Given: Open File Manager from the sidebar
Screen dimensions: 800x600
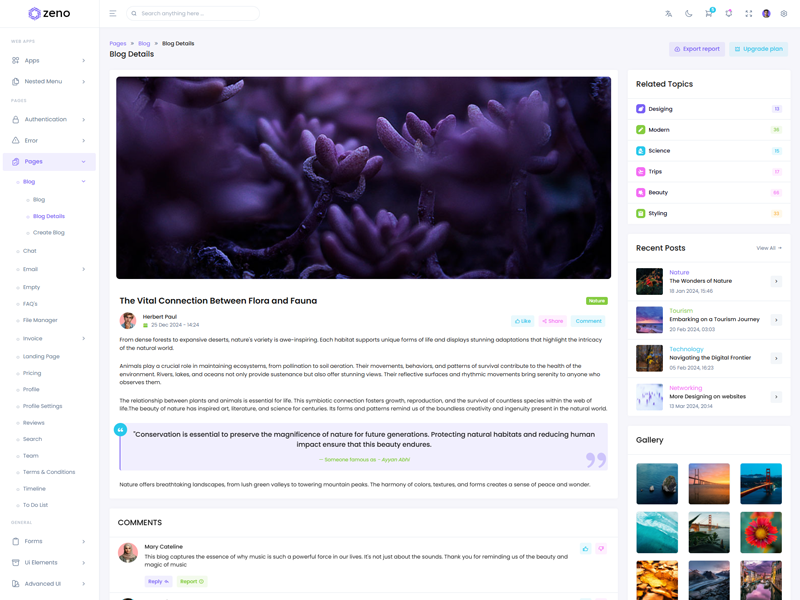Looking at the screenshot, I should point(40,320).
